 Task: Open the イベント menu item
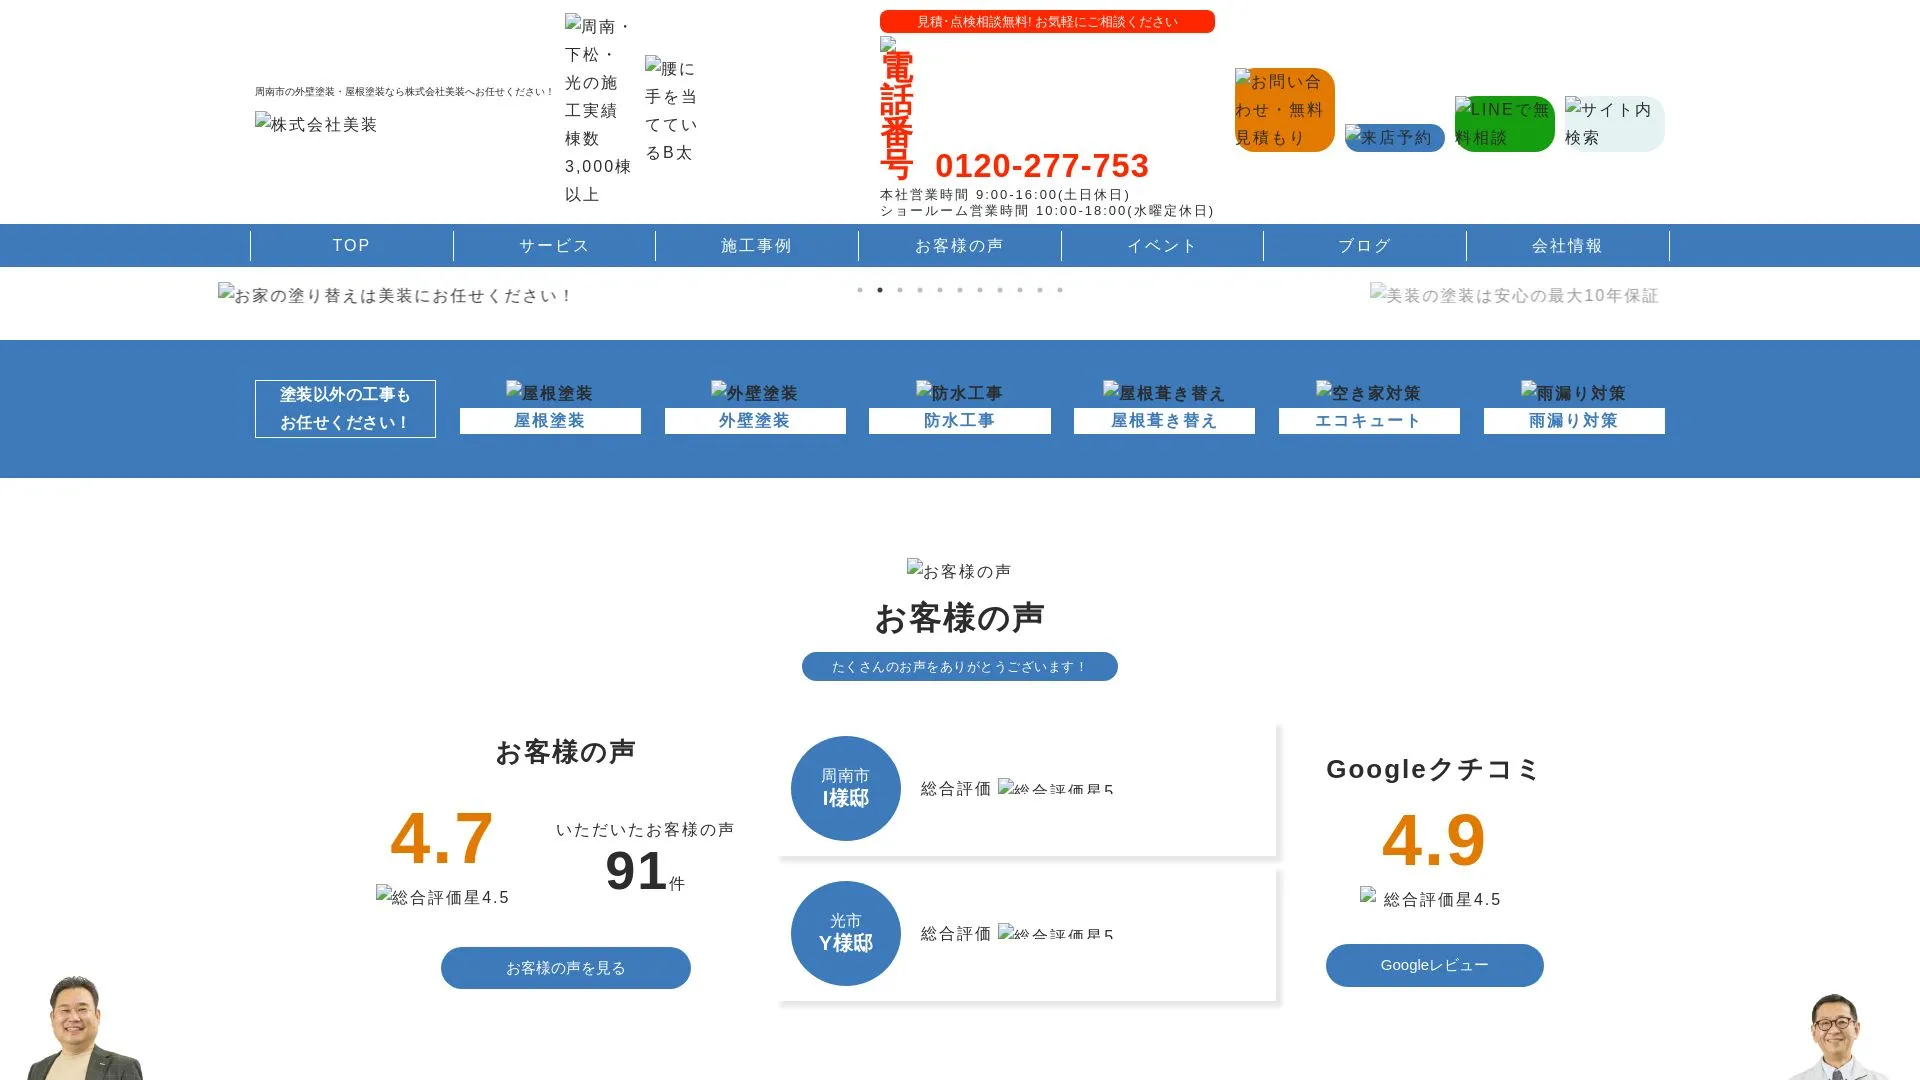point(1162,246)
